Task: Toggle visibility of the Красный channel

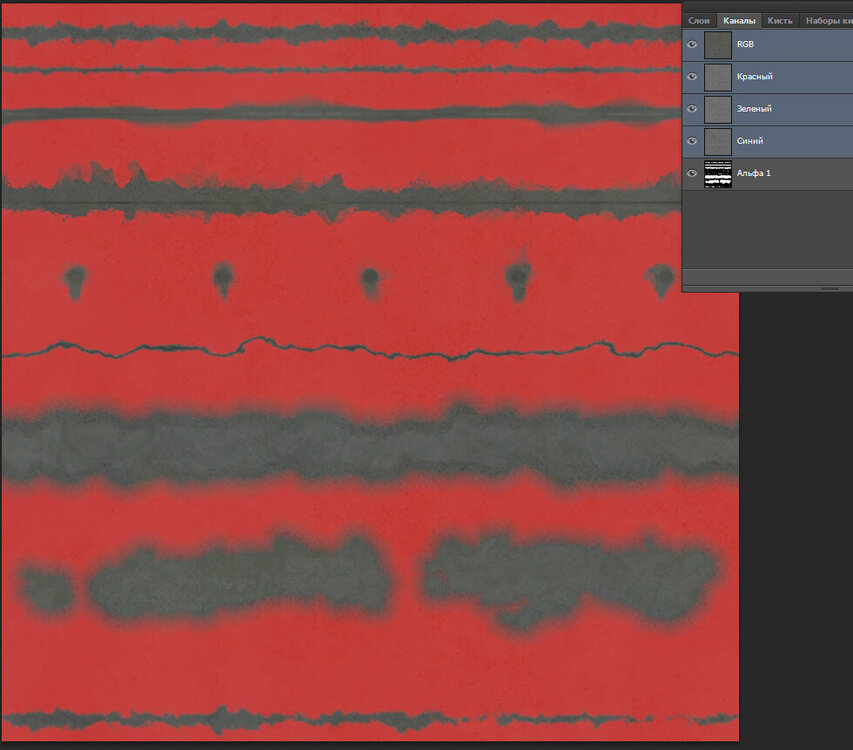Action: (692, 76)
